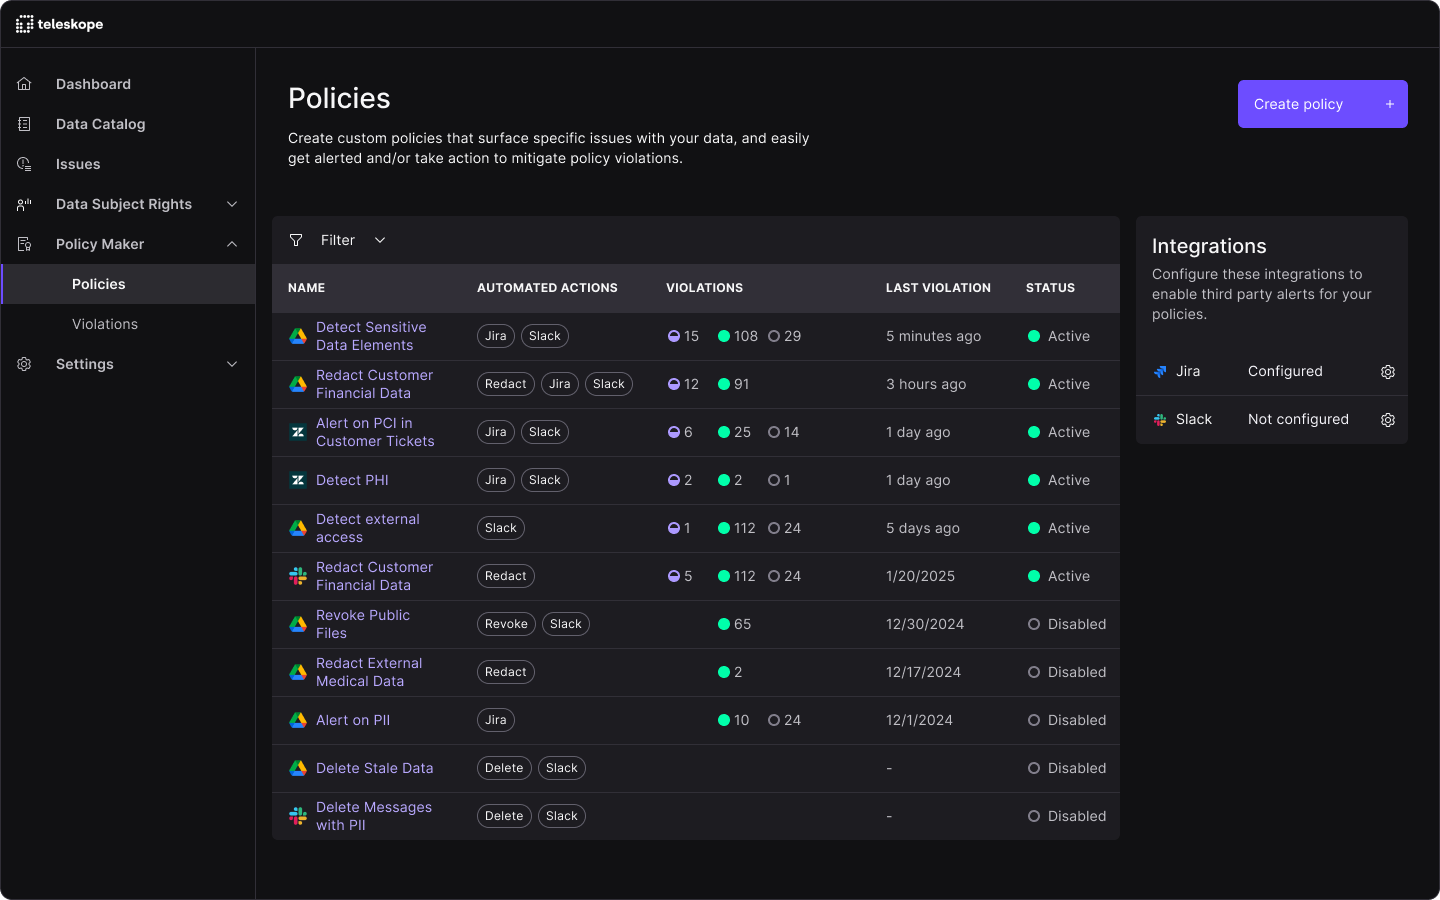Click the teleskope logo

tap(60, 24)
